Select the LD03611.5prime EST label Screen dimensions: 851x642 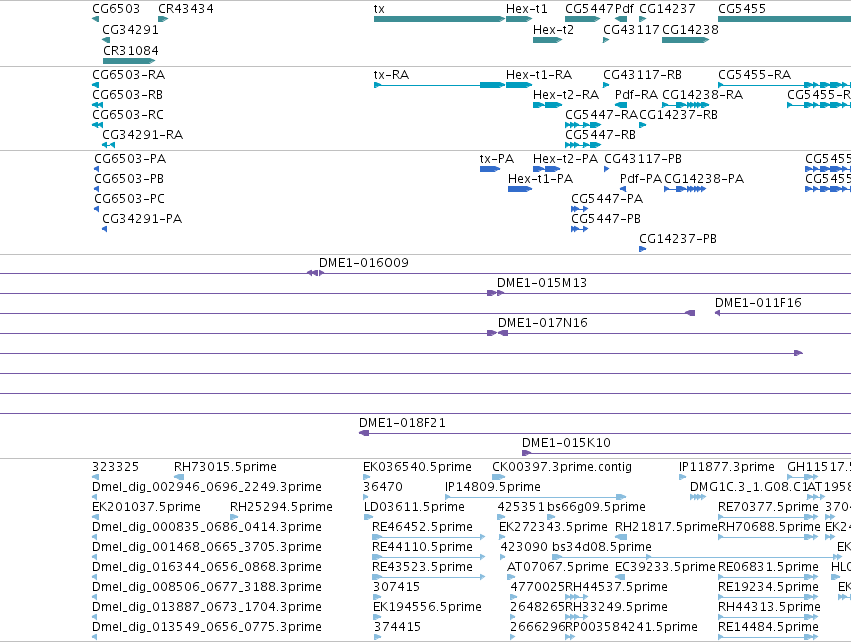pyautogui.click(x=414, y=507)
